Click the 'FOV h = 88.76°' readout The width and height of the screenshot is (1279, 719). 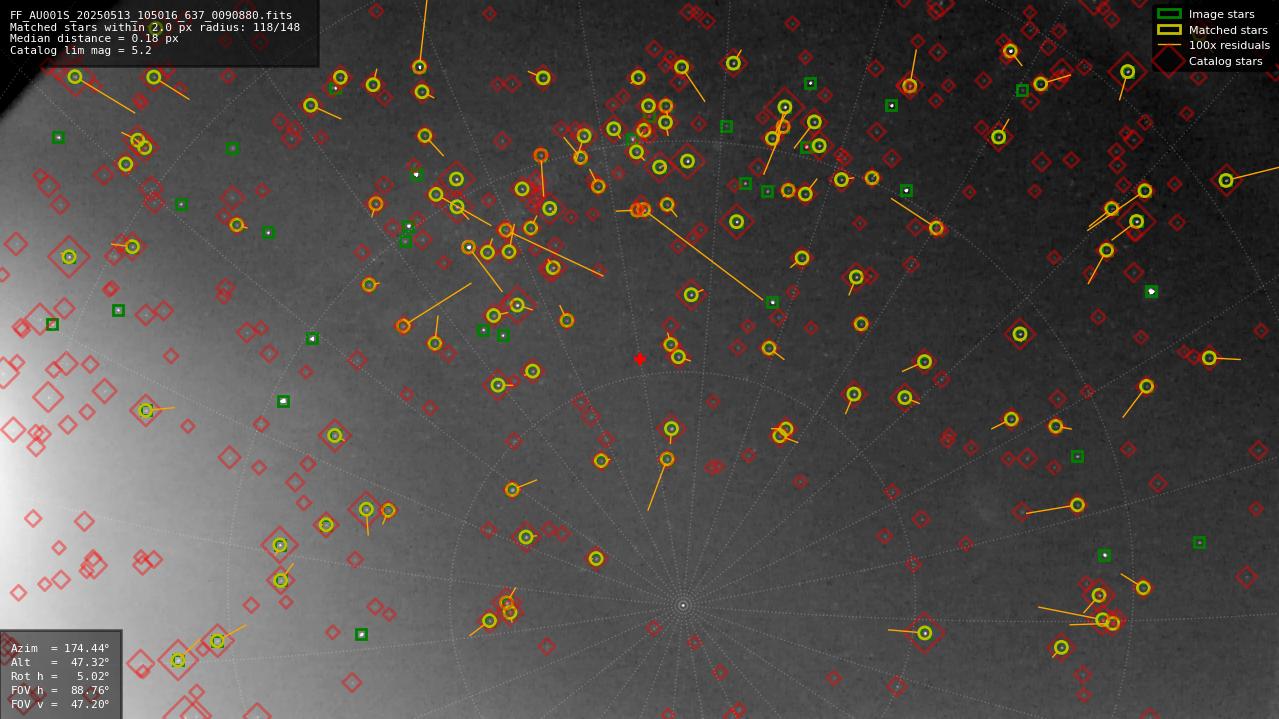point(60,690)
